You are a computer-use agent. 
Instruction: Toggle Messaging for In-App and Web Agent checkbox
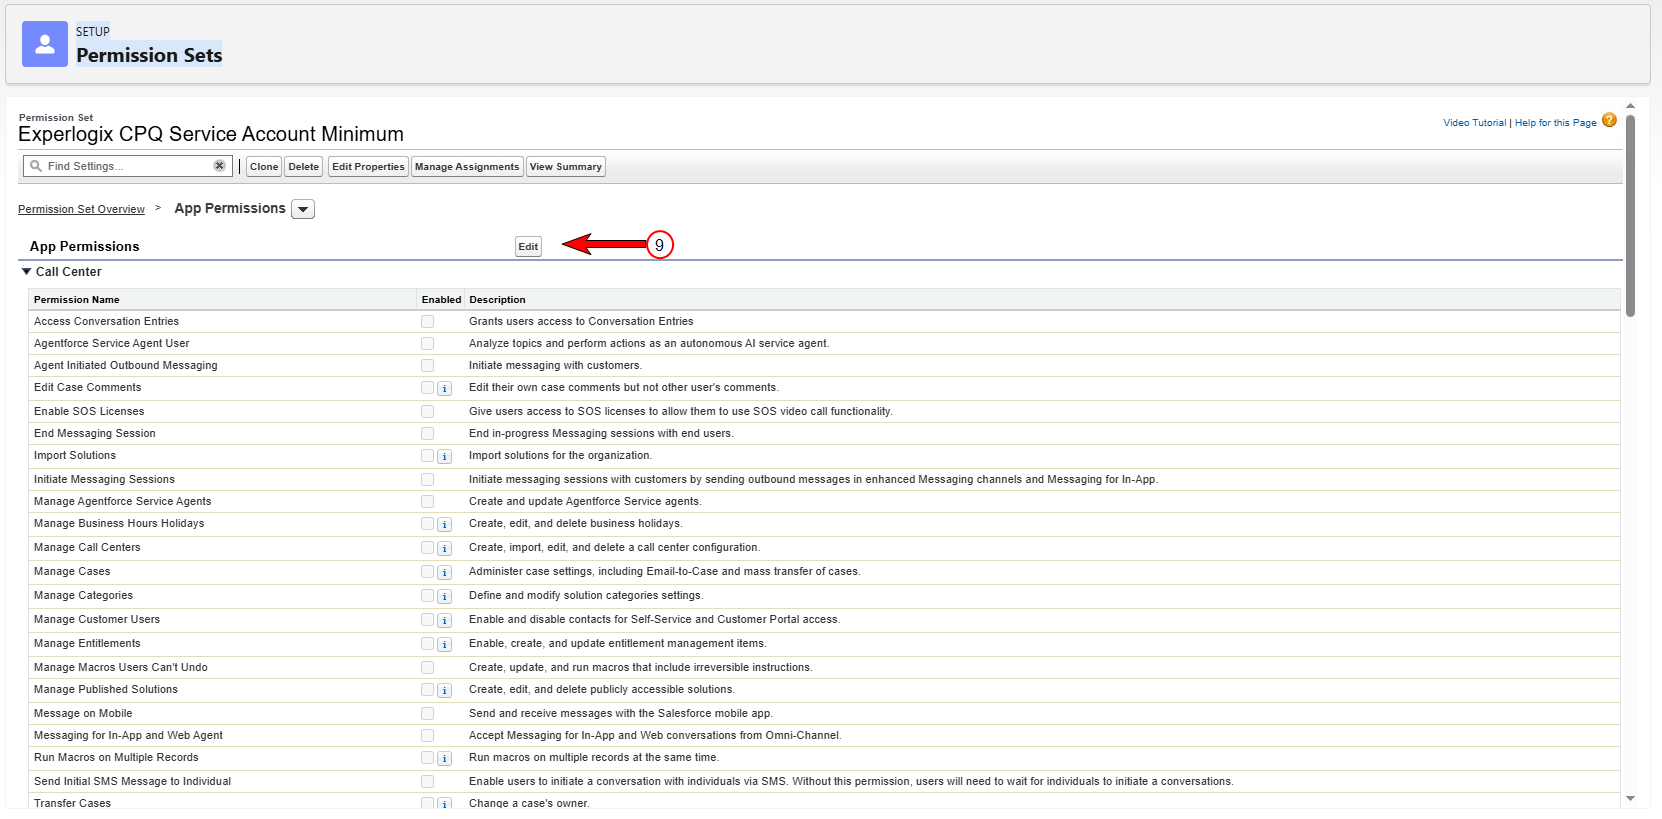tap(427, 735)
